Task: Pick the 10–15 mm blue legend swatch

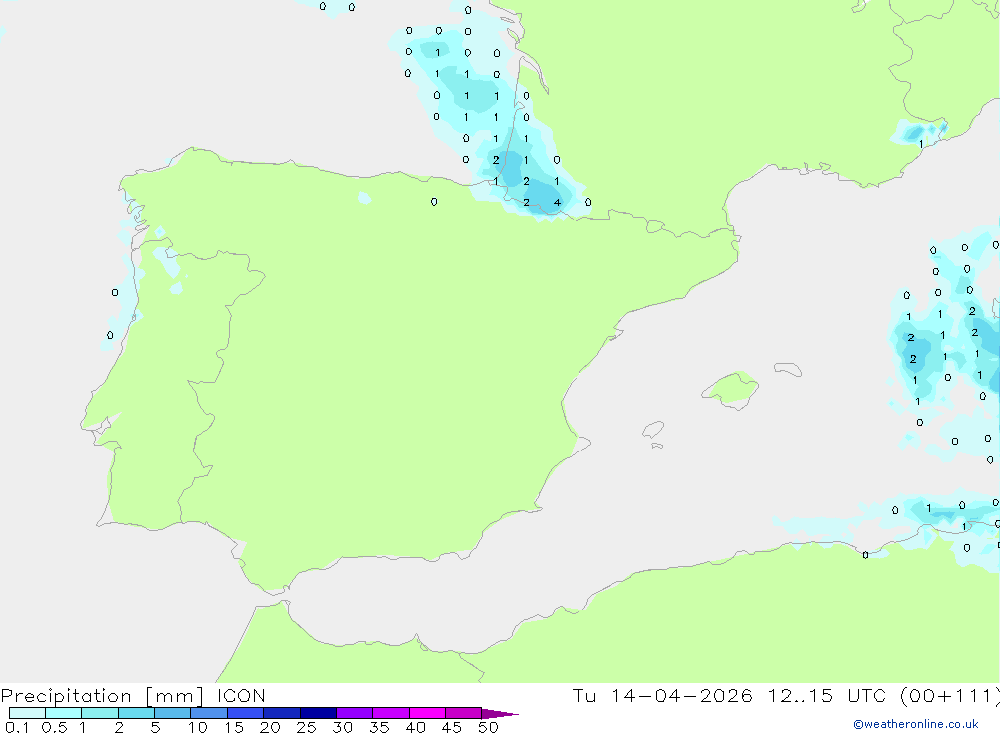Action: [209, 713]
